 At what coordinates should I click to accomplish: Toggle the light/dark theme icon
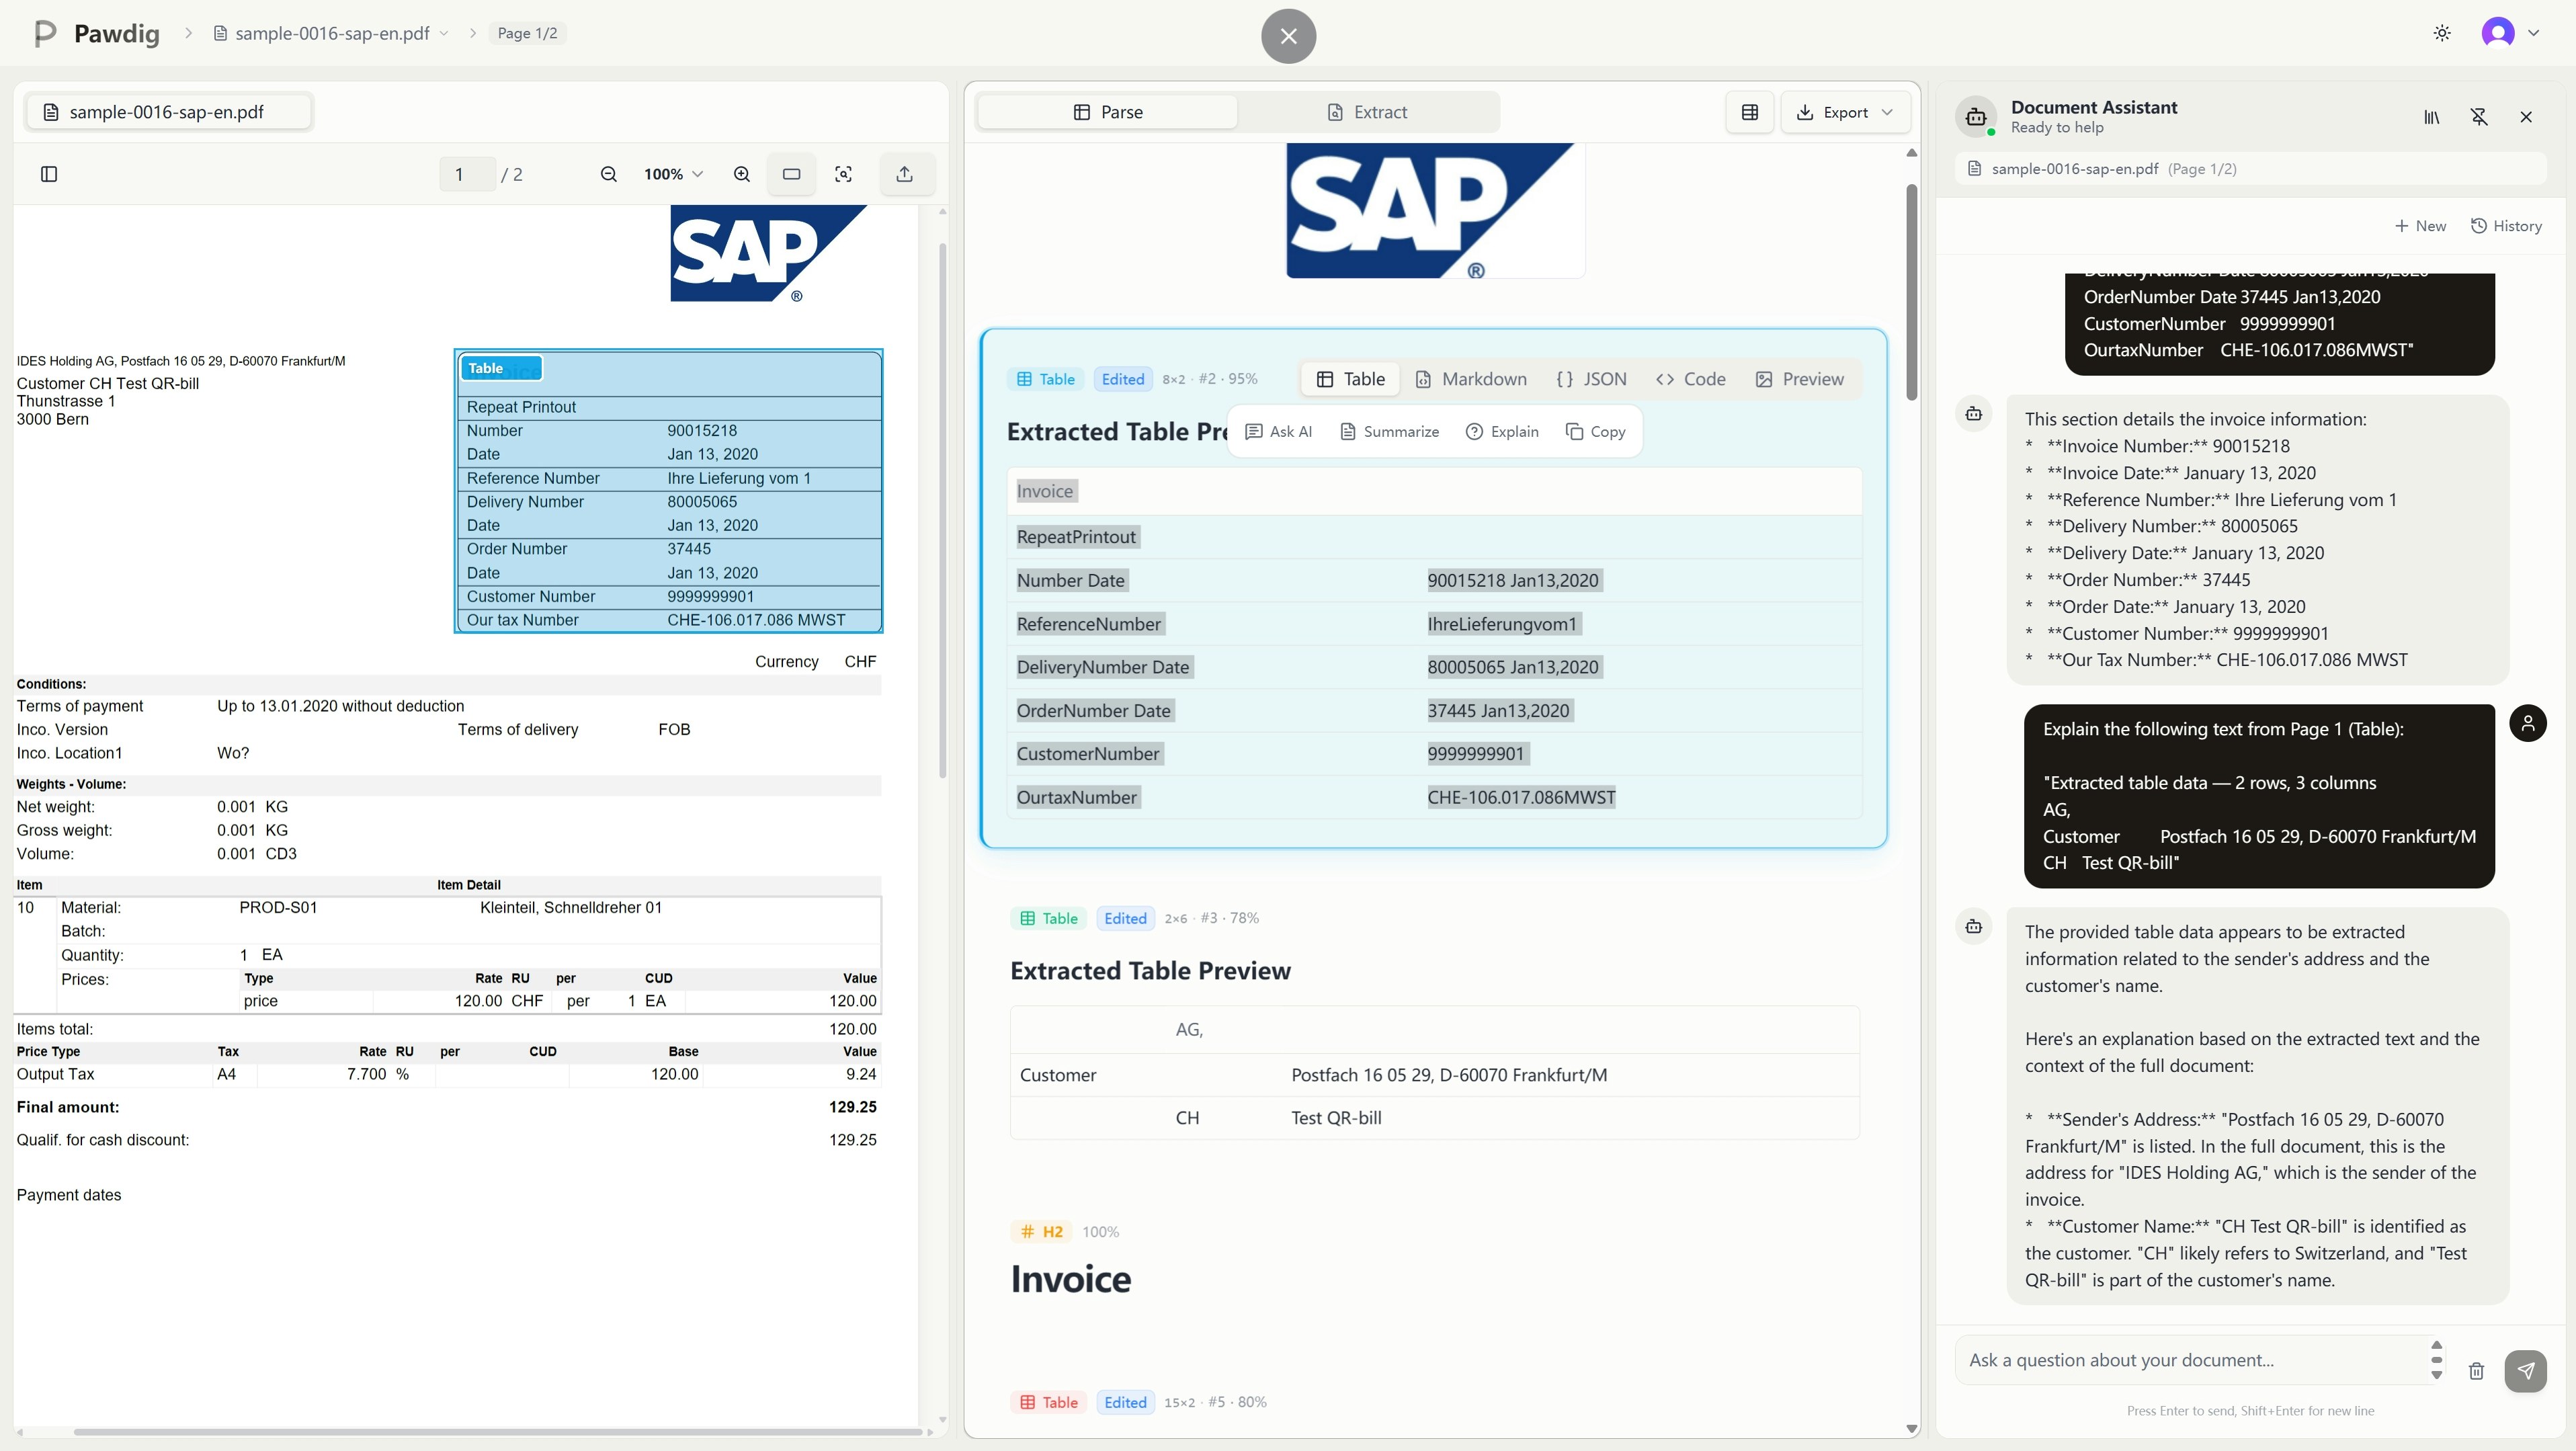coord(2441,33)
